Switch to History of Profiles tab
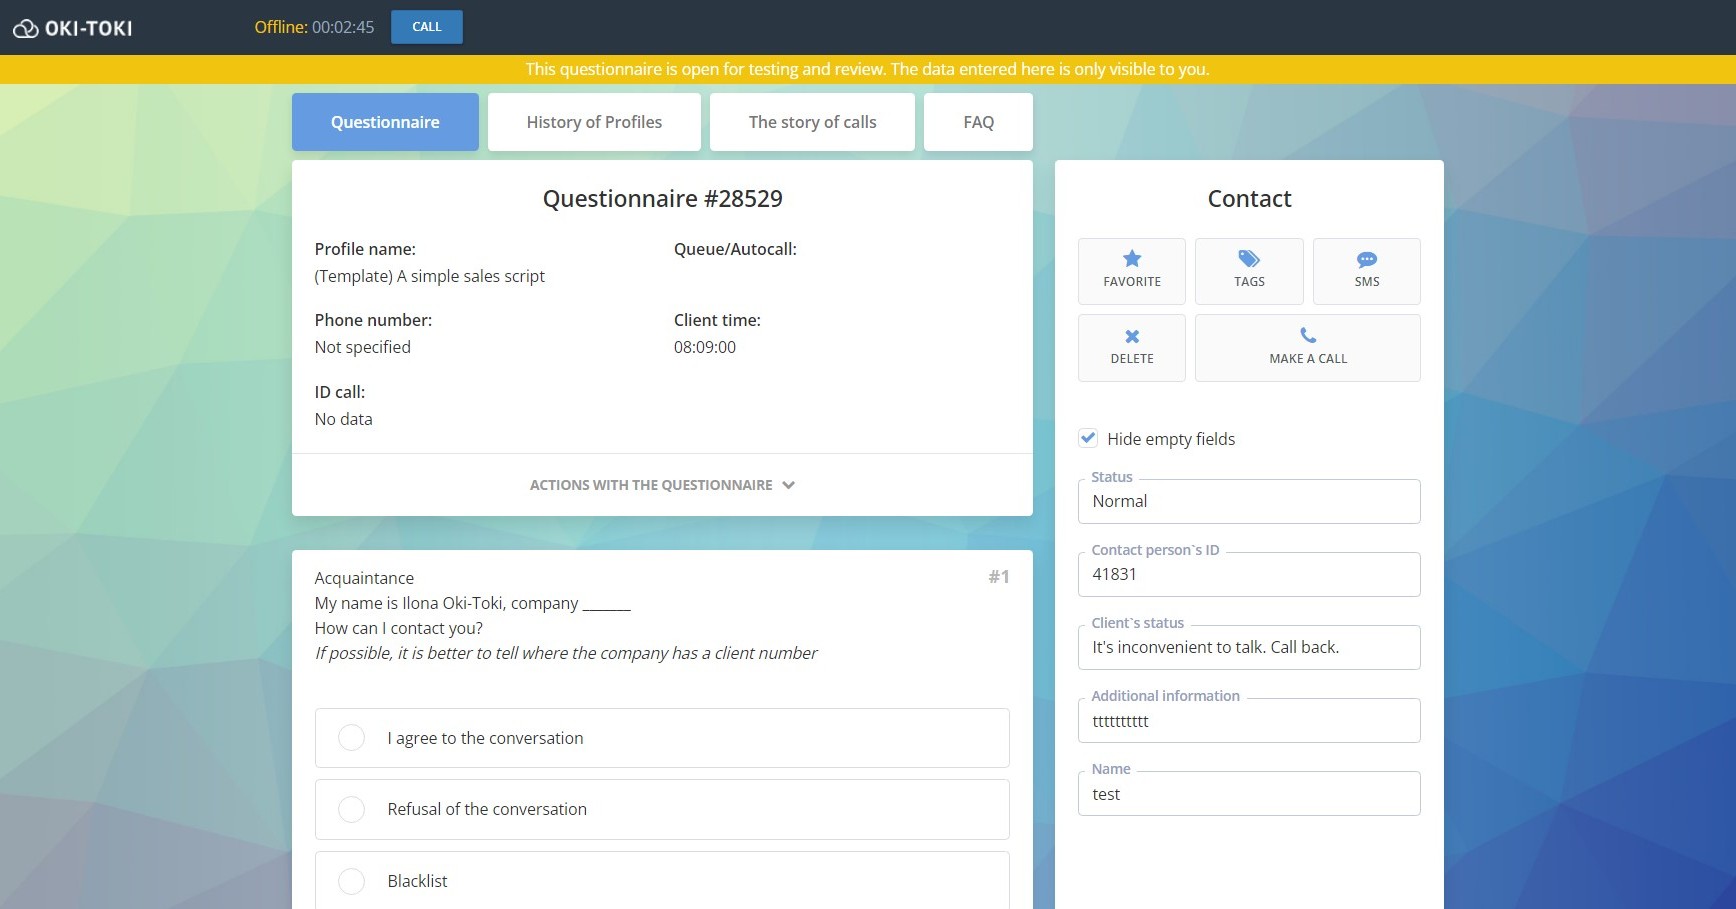This screenshot has height=909, width=1736. 594,122
